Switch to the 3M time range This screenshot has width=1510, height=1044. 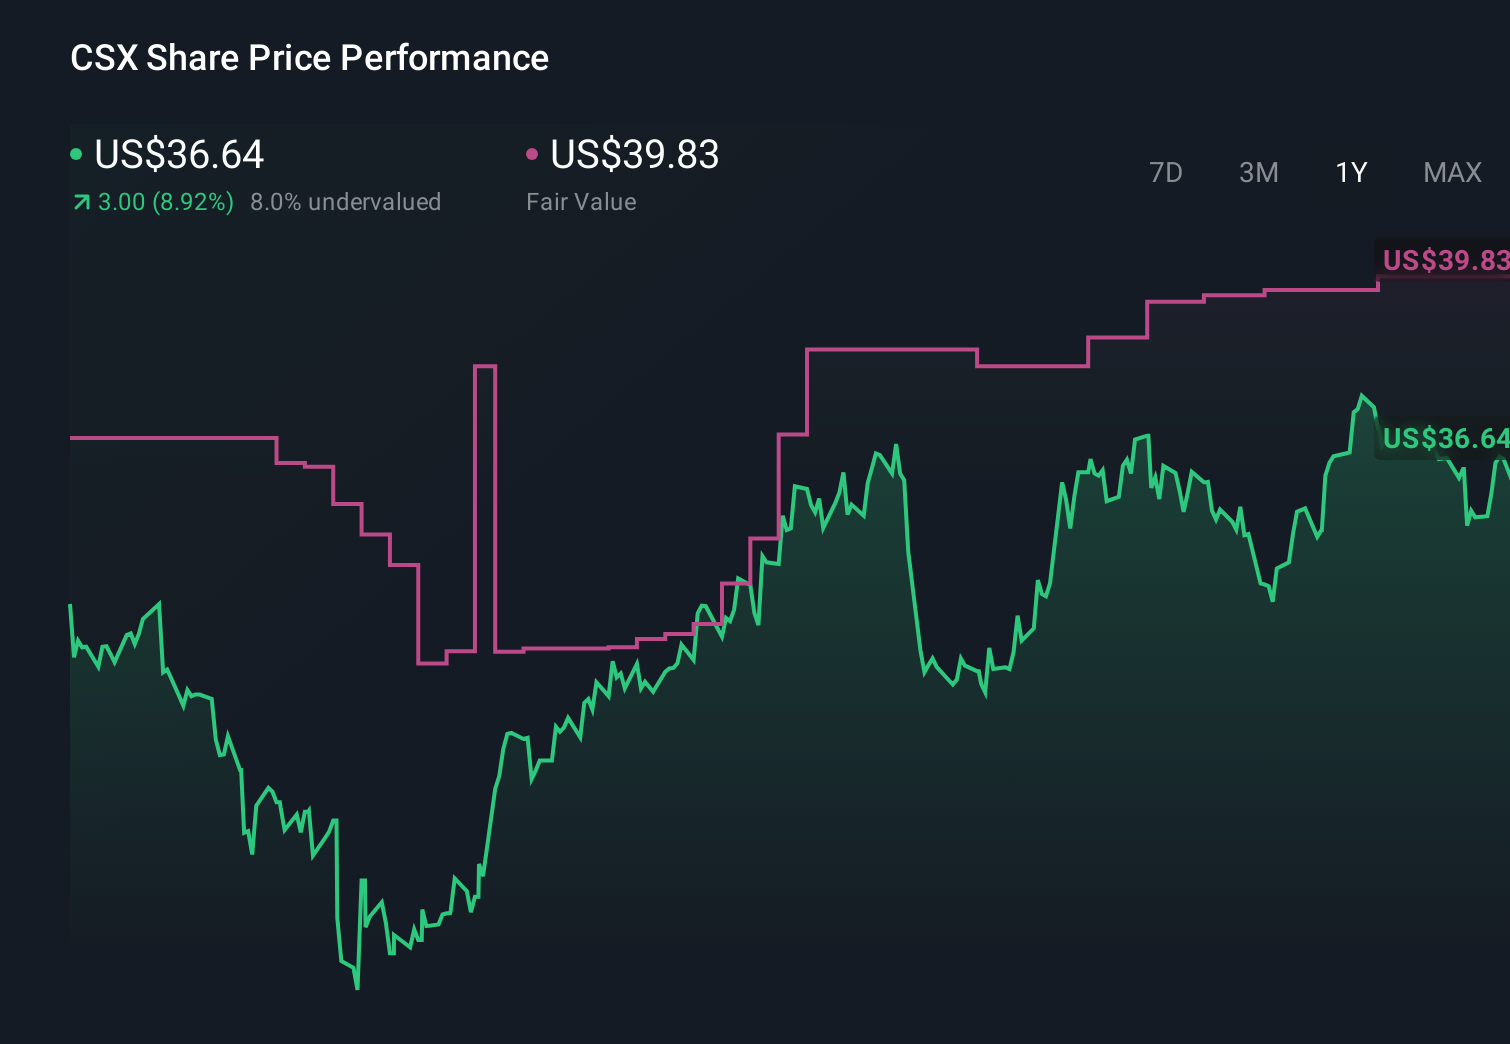(1258, 172)
